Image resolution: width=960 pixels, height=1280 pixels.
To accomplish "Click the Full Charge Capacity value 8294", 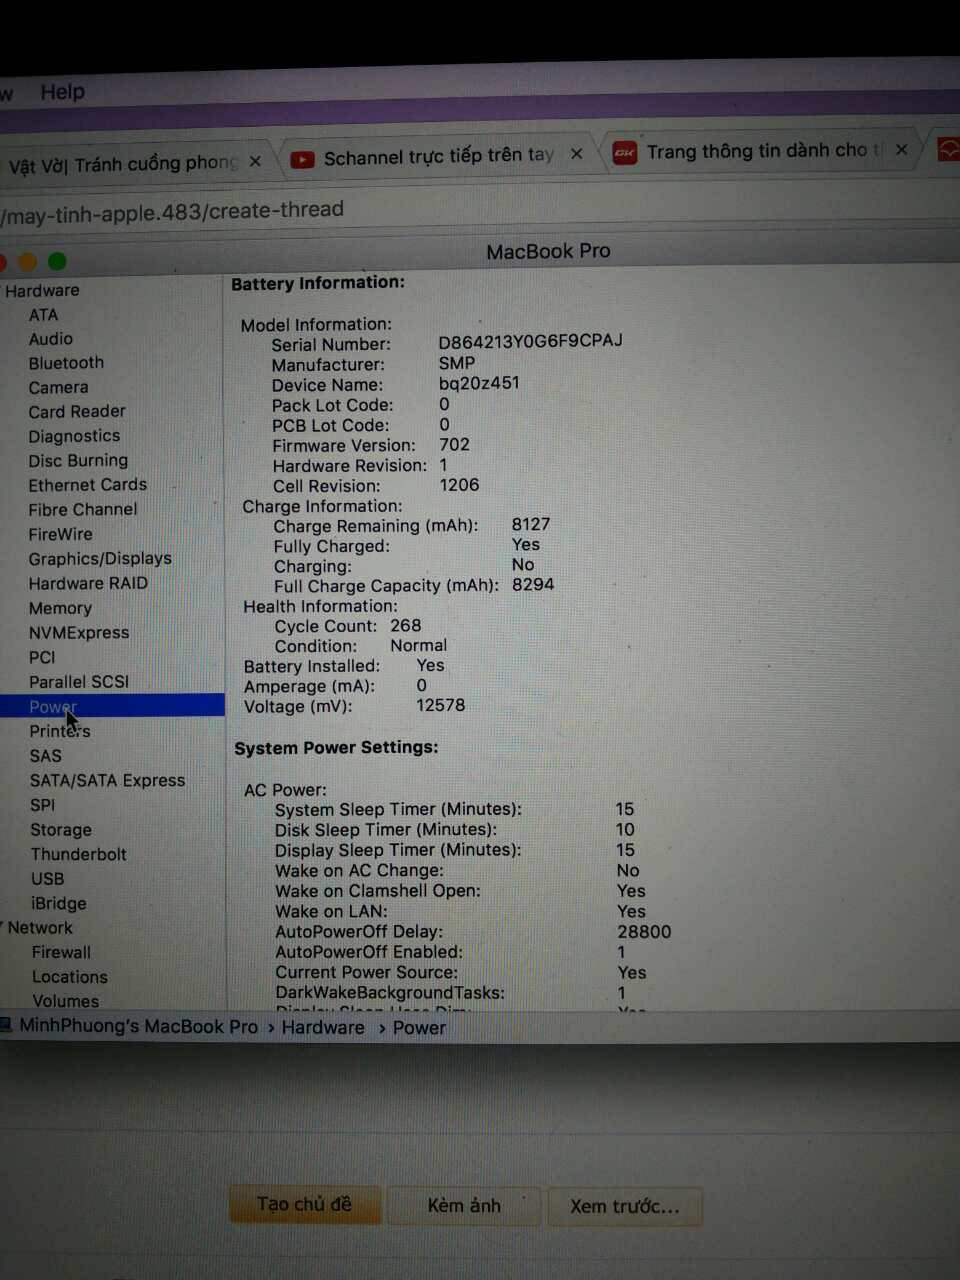I will 533,584.
